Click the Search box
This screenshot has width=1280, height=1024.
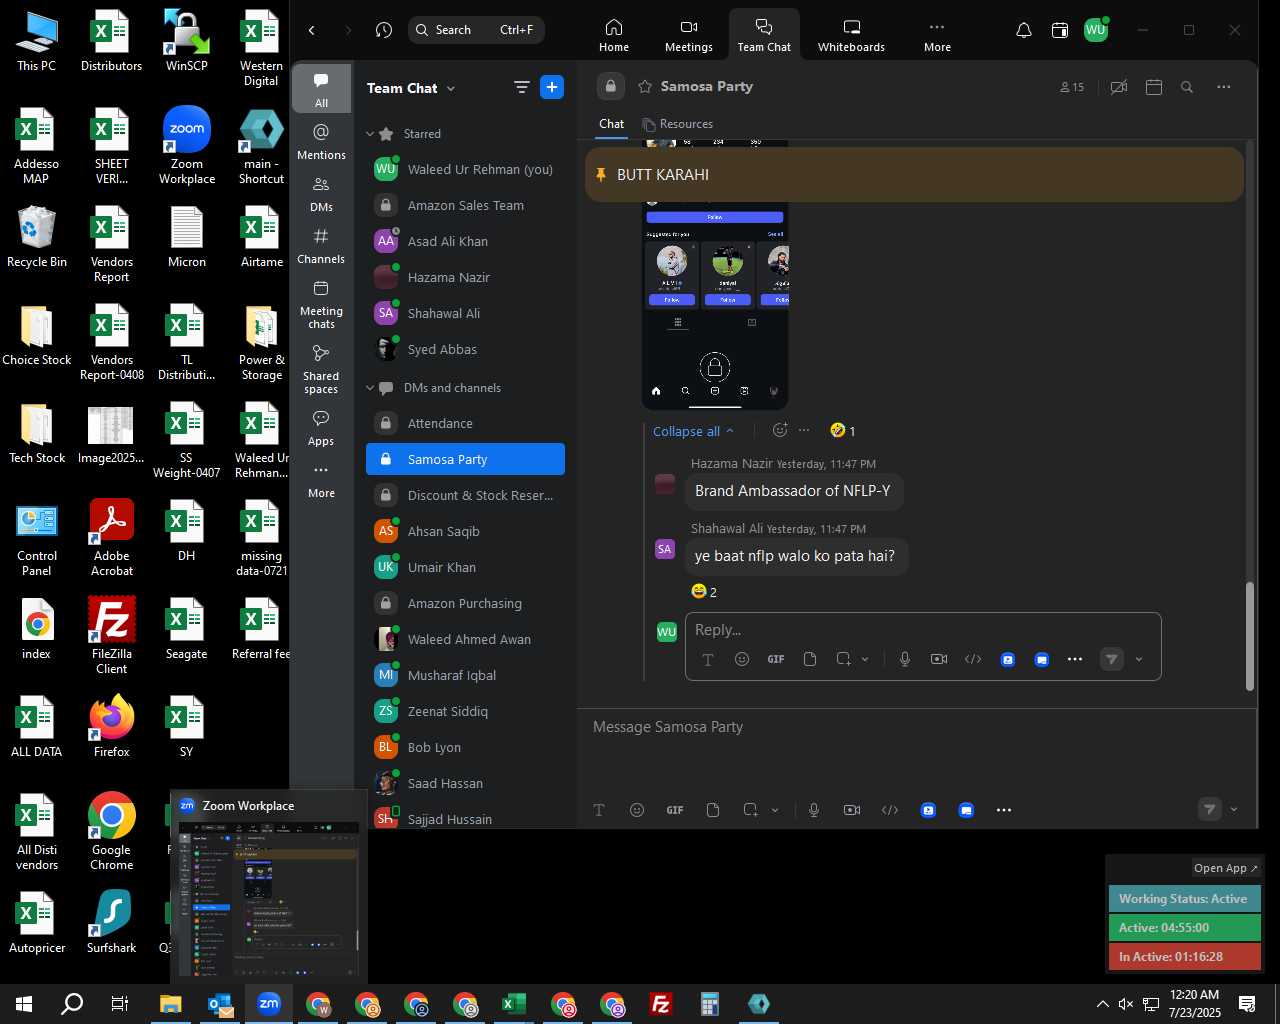(x=476, y=30)
